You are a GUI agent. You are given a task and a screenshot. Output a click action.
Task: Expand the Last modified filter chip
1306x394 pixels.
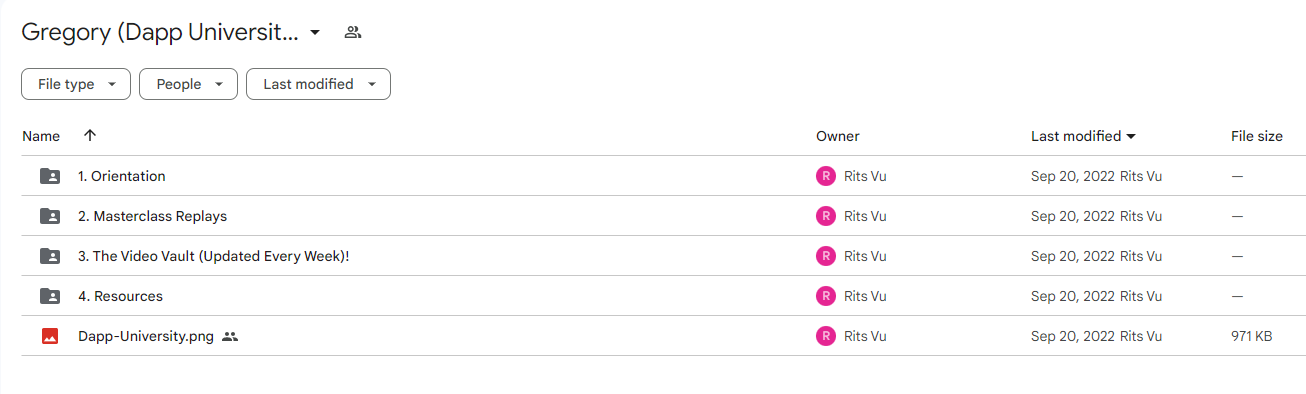tap(318, 84)
